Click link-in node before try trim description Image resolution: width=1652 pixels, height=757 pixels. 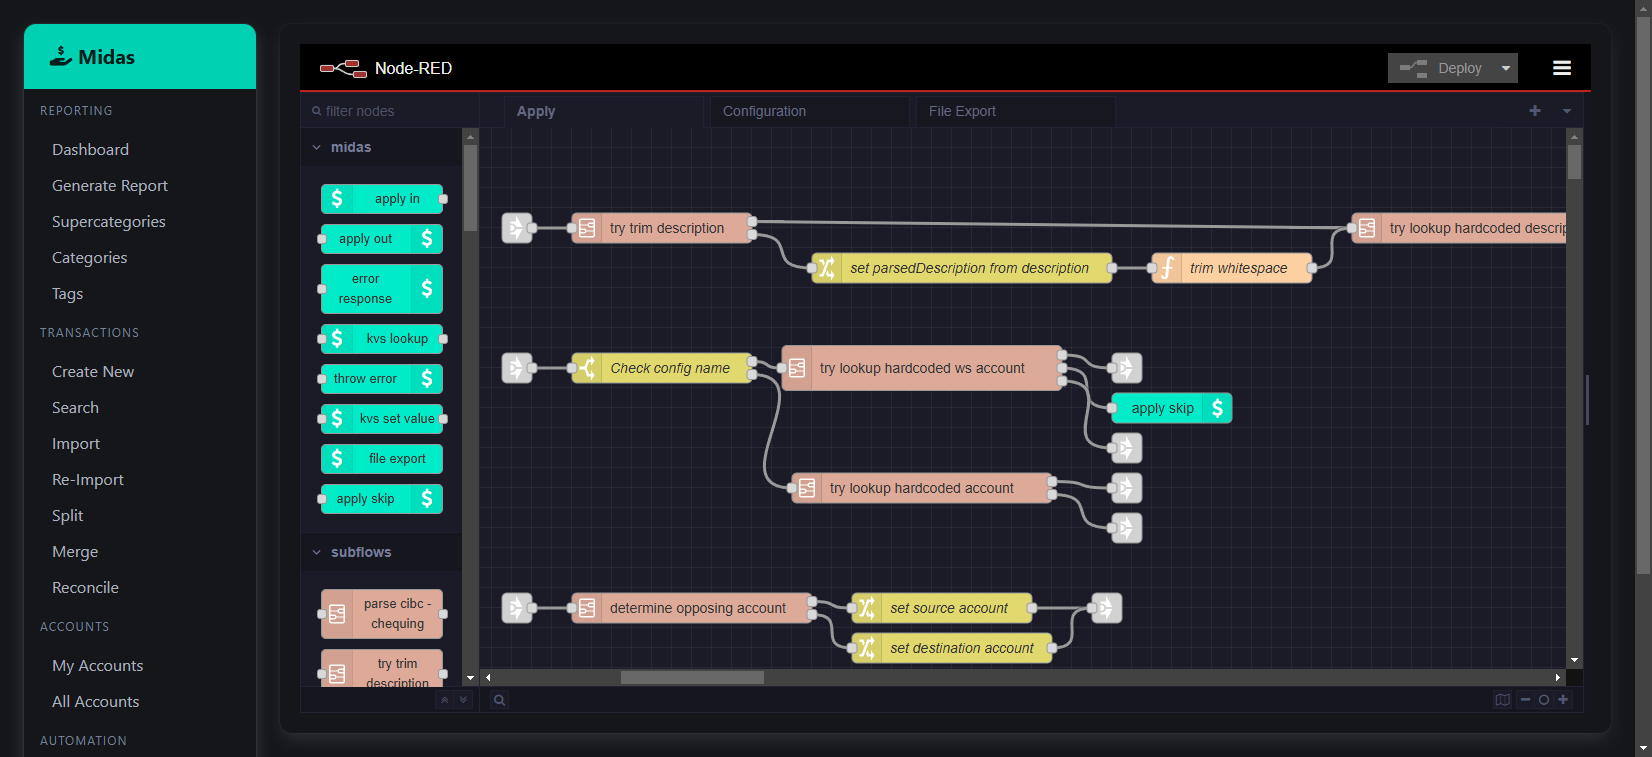(517, 228)
